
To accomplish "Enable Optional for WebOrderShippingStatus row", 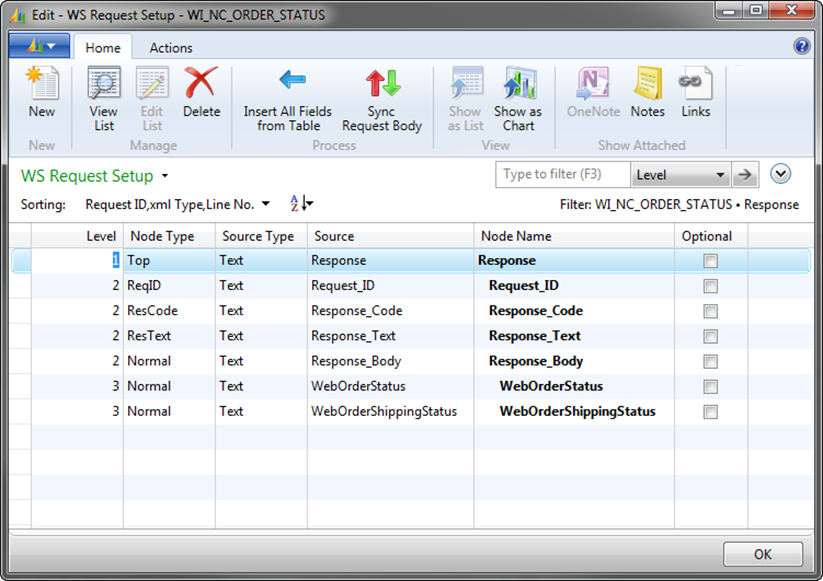I will pyautogui.click(x=710, y=412).
